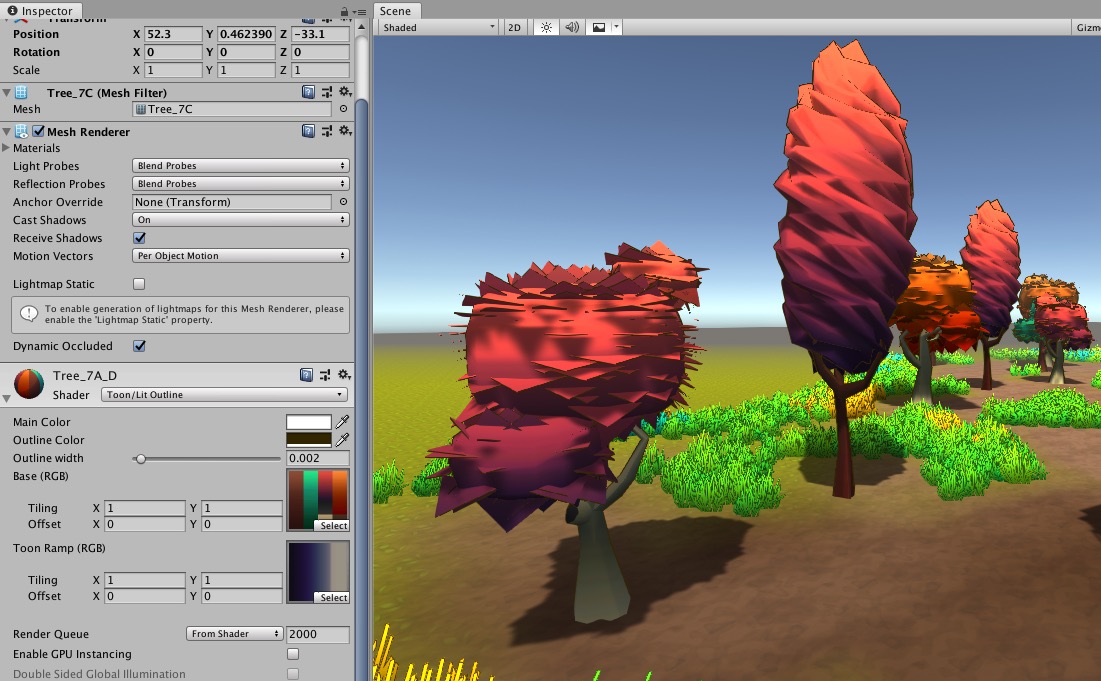Click the Anchor Override object picker circle
1101x681 pixels.
coord(343,201)
